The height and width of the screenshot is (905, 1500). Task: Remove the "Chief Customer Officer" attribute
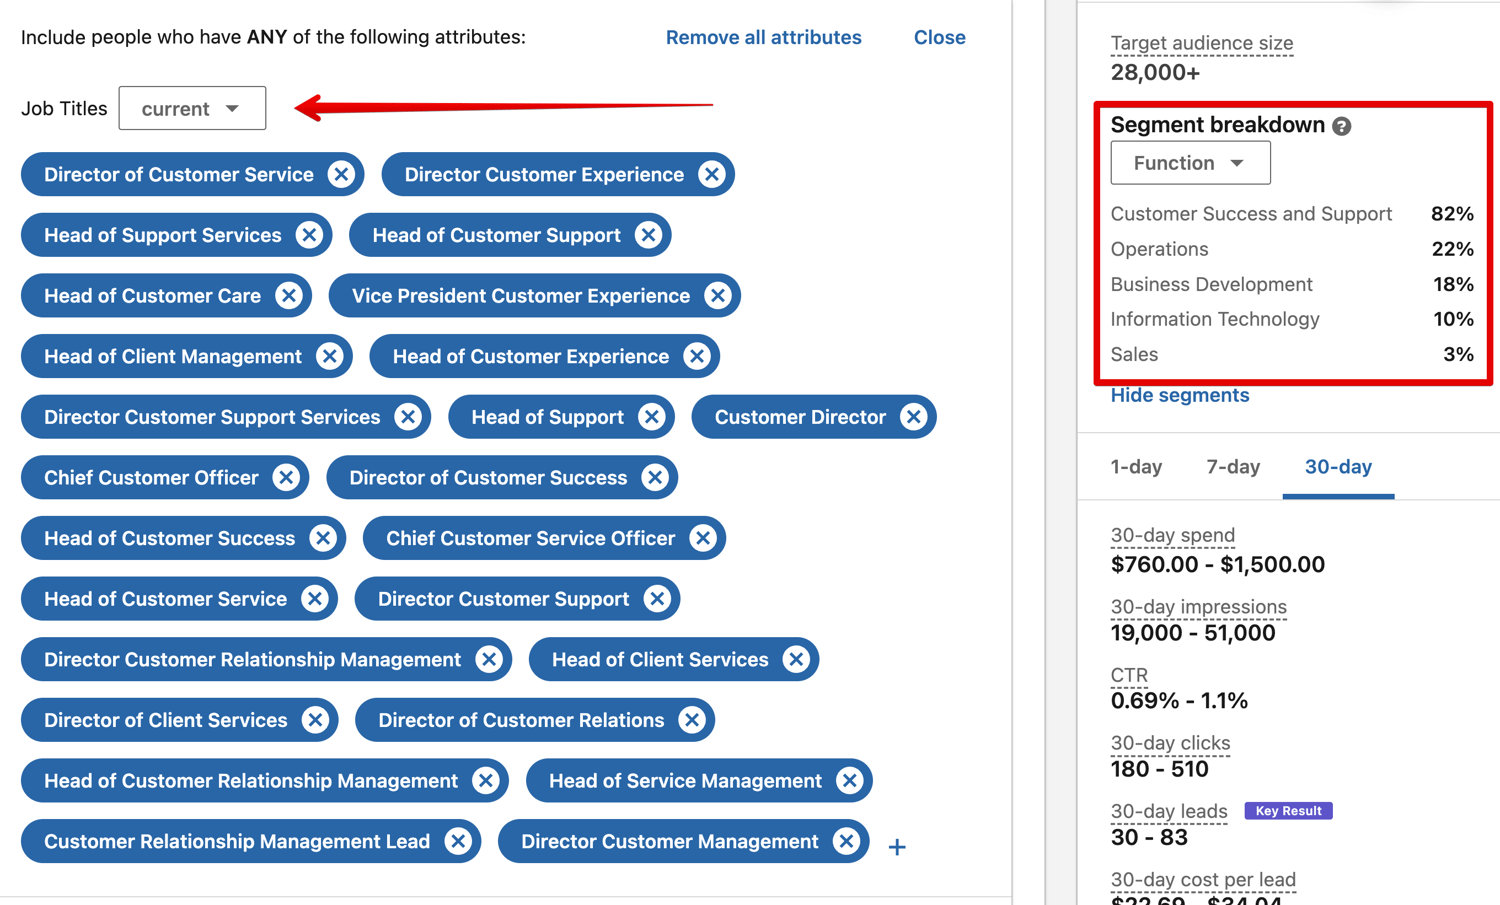(x=284, y=477)
